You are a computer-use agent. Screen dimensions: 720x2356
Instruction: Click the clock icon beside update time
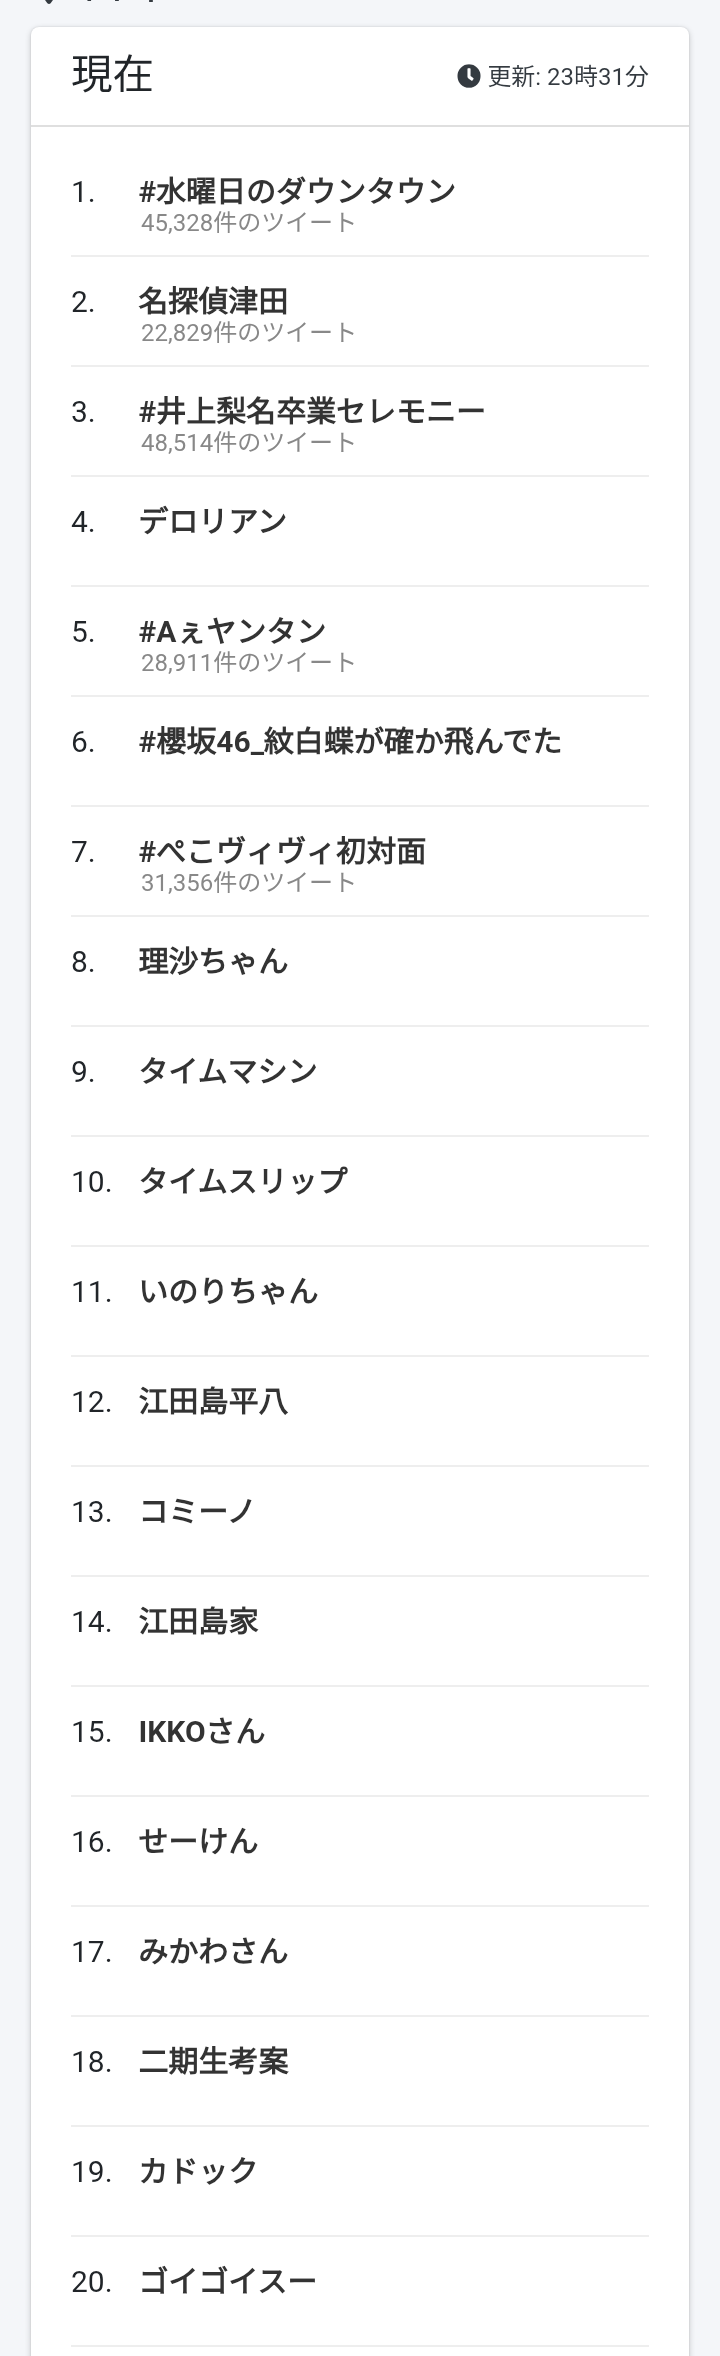click(x=468, y=76)
